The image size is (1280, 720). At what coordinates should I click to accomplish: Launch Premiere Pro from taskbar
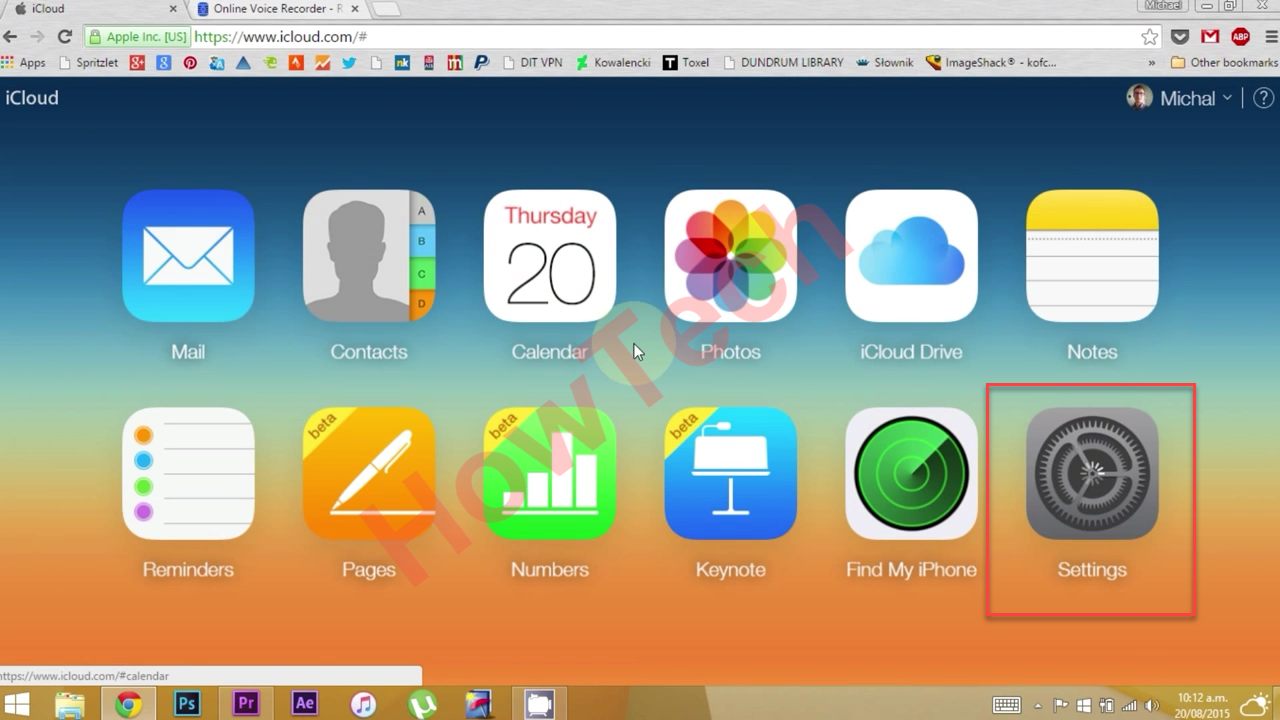(246, 704)
